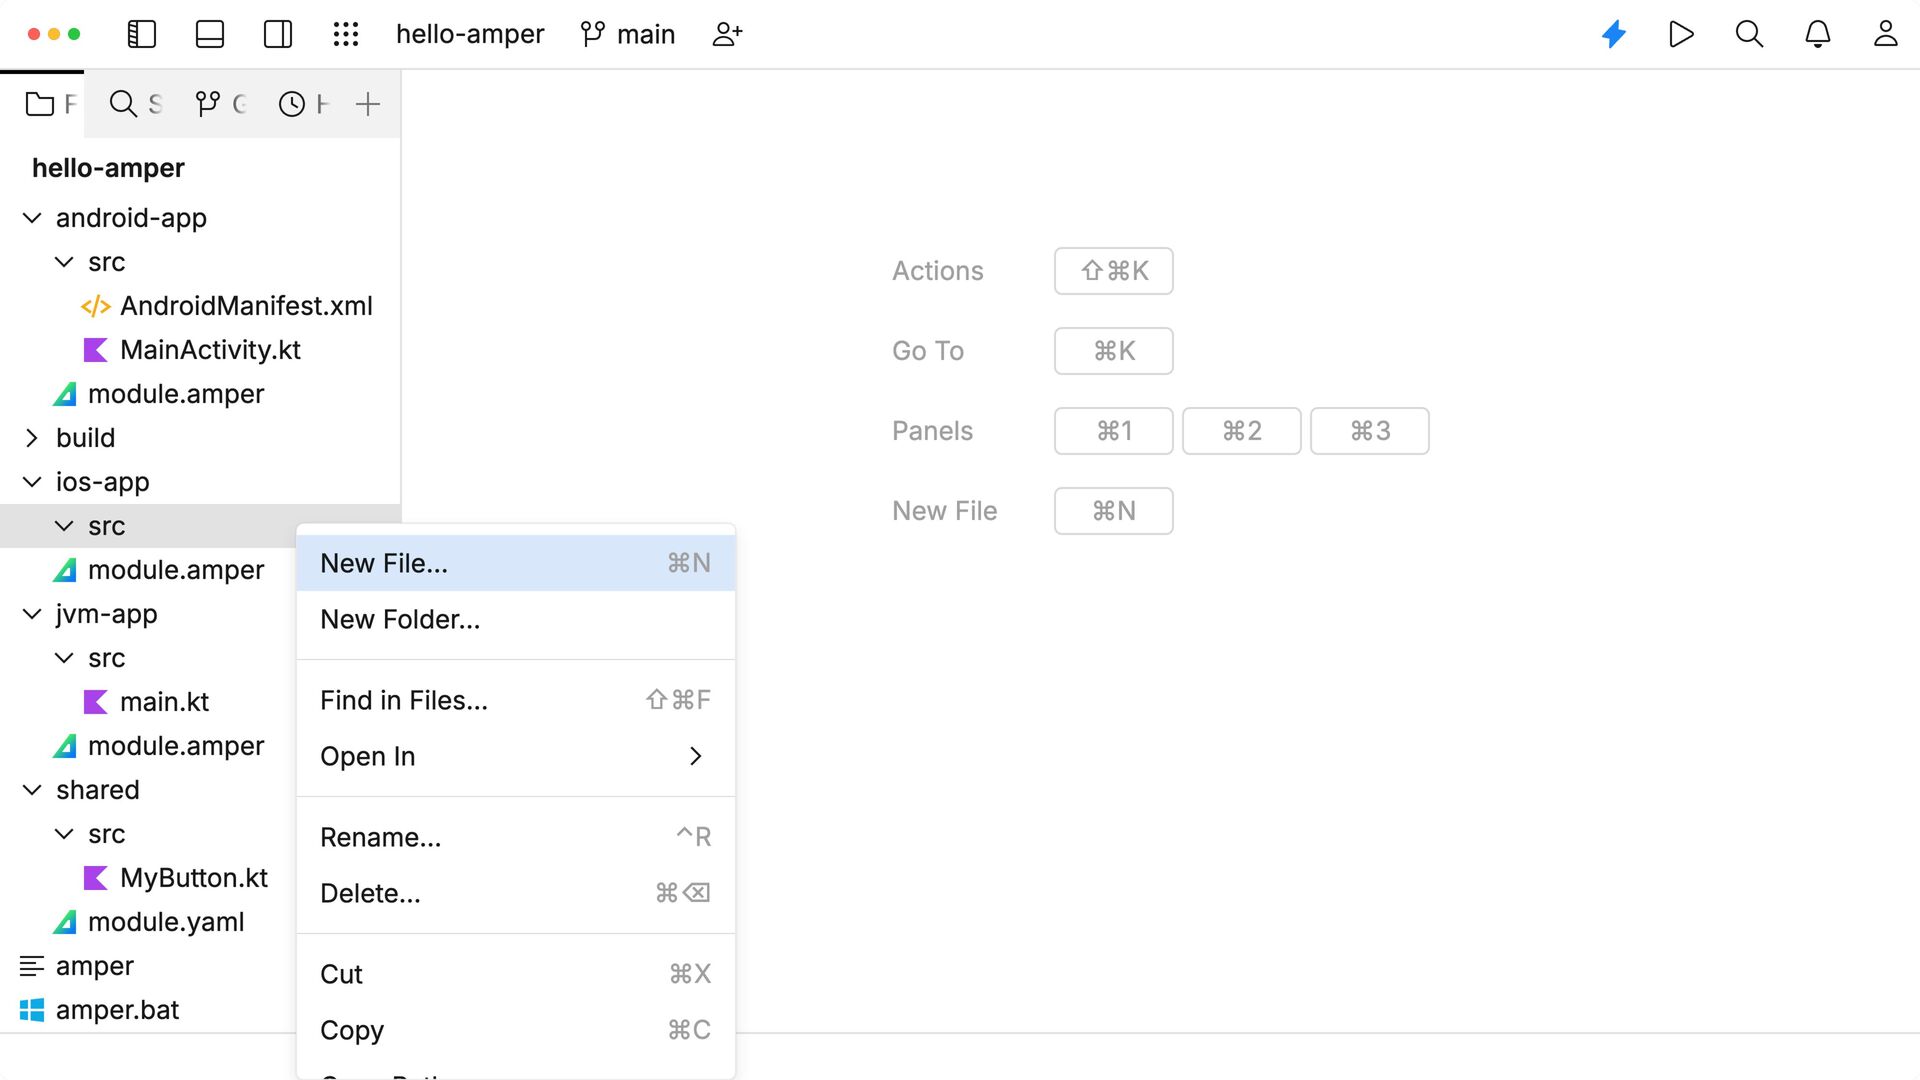Viewport: 1920px width, 1080px height.
Task: Open the notifications bell
Action: click(1818, 34)
